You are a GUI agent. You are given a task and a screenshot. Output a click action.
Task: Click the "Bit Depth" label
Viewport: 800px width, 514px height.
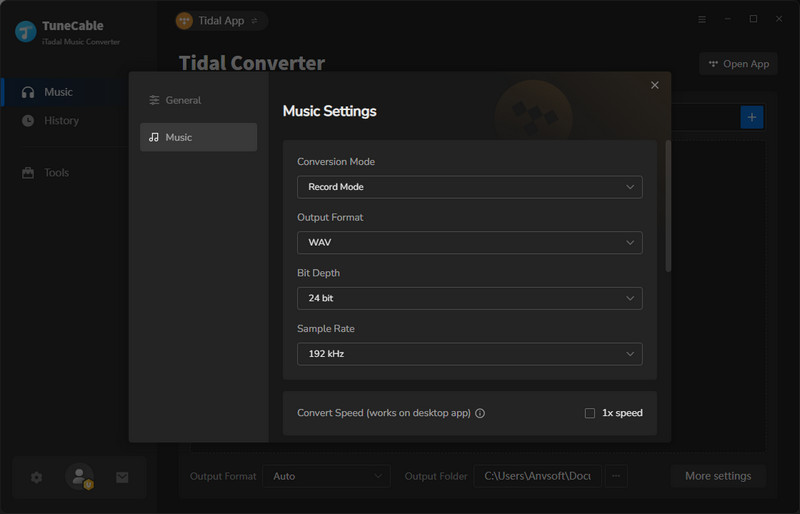[318, 273]
